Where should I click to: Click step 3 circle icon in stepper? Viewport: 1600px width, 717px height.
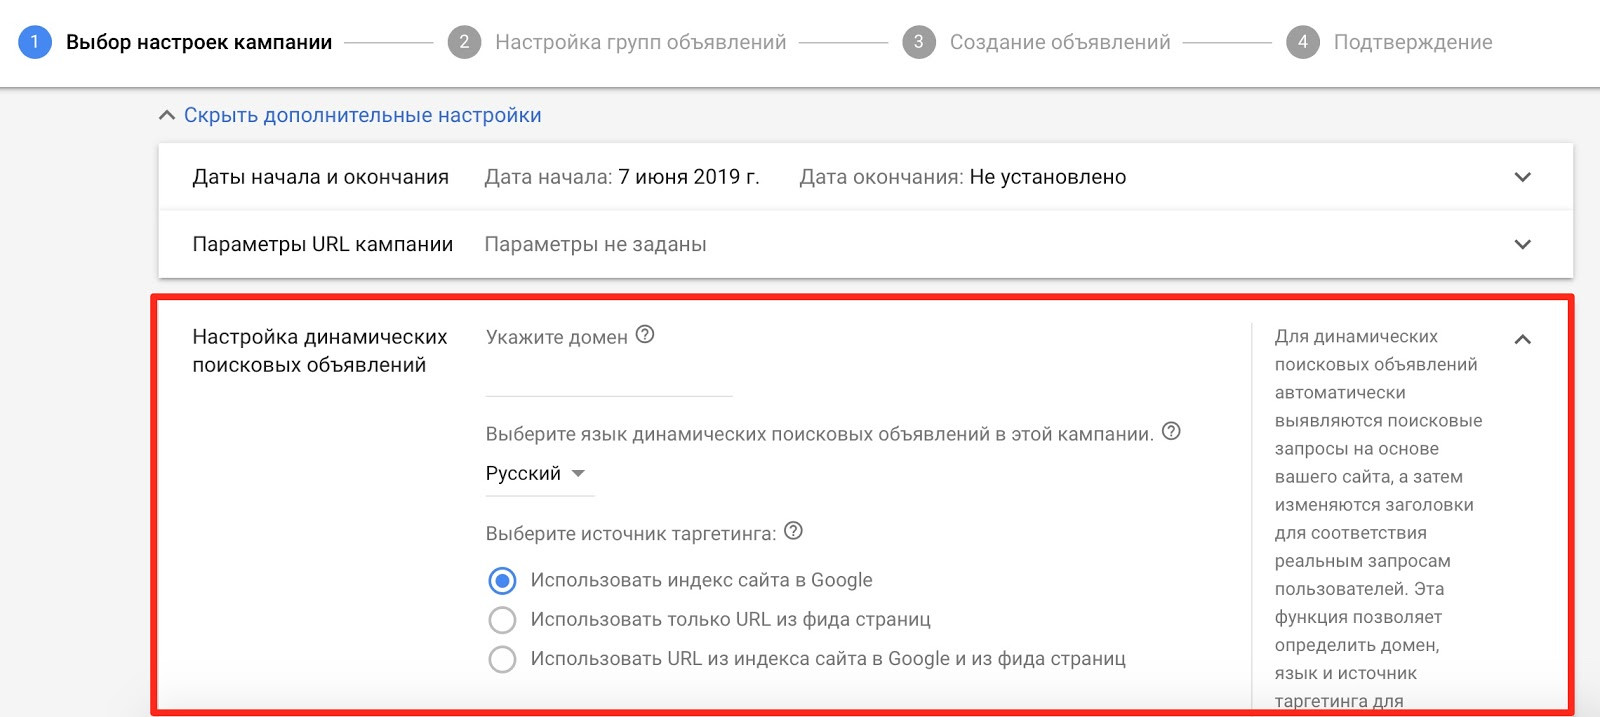(918, 42)
